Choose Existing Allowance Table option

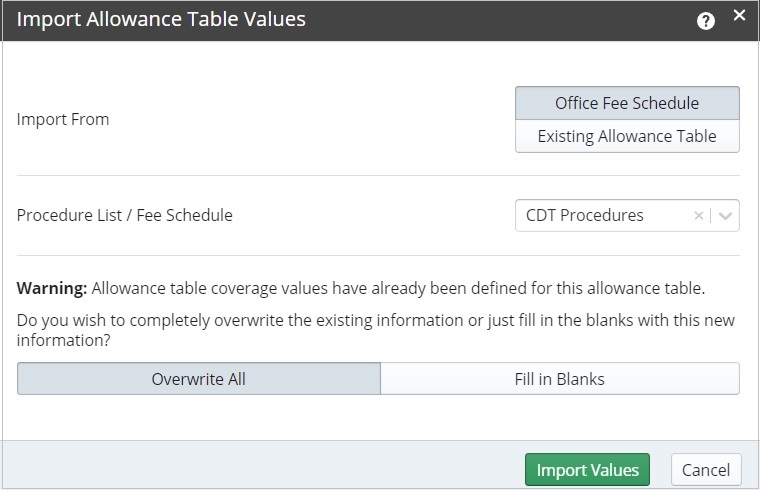point(627,136)
